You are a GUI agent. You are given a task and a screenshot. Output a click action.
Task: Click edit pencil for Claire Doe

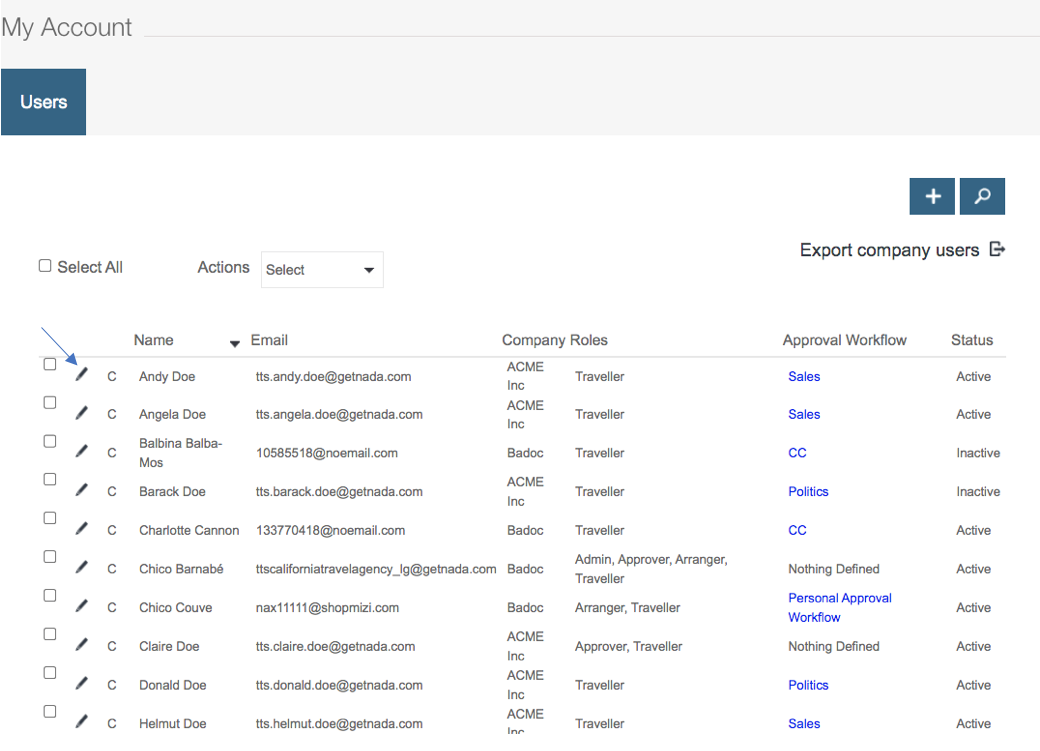[x=81, y=645]
